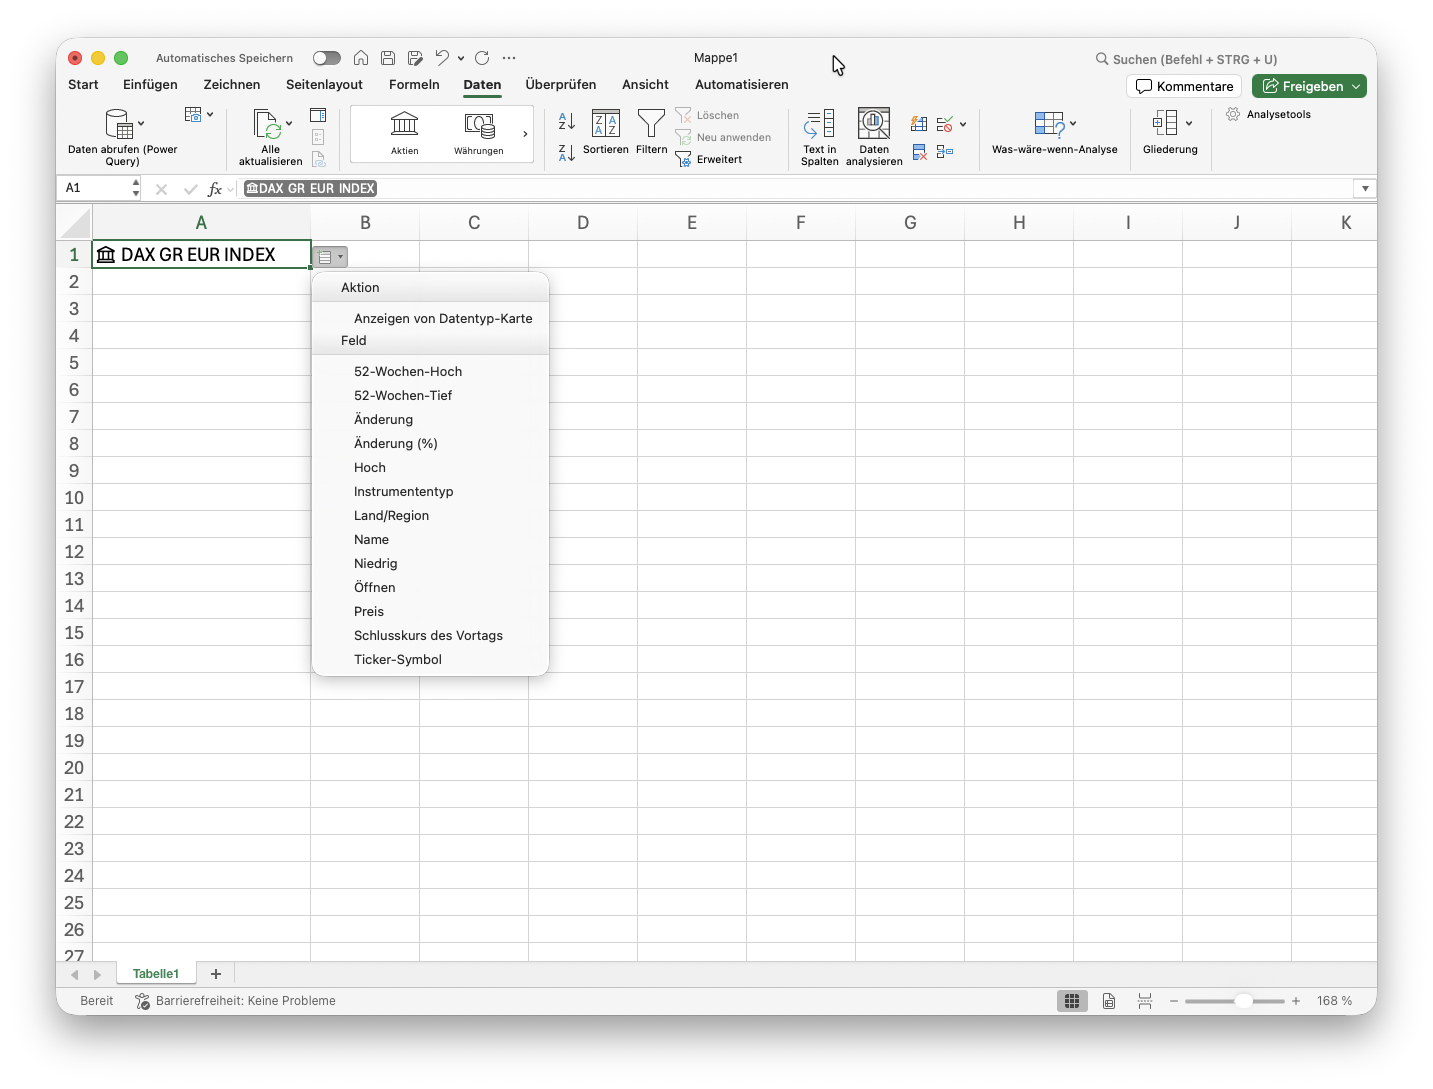Open the queries and connections pane icon

[318, 115]
